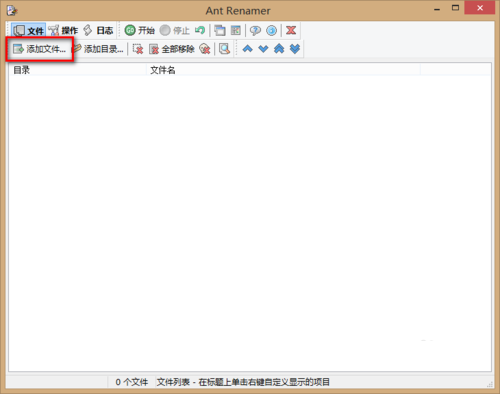Click the blue about globe icon

(x=271, y=31)
